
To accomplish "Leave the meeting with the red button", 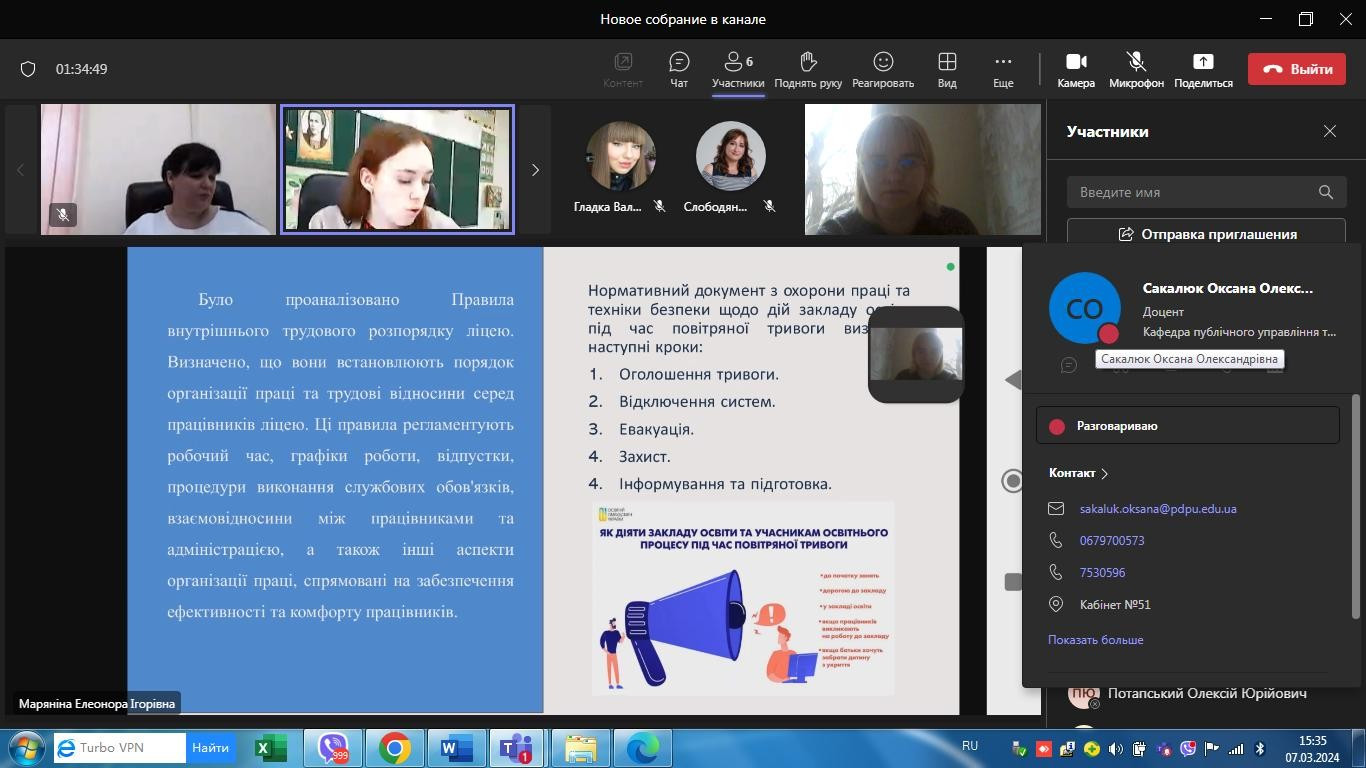I will (1296, 69).
